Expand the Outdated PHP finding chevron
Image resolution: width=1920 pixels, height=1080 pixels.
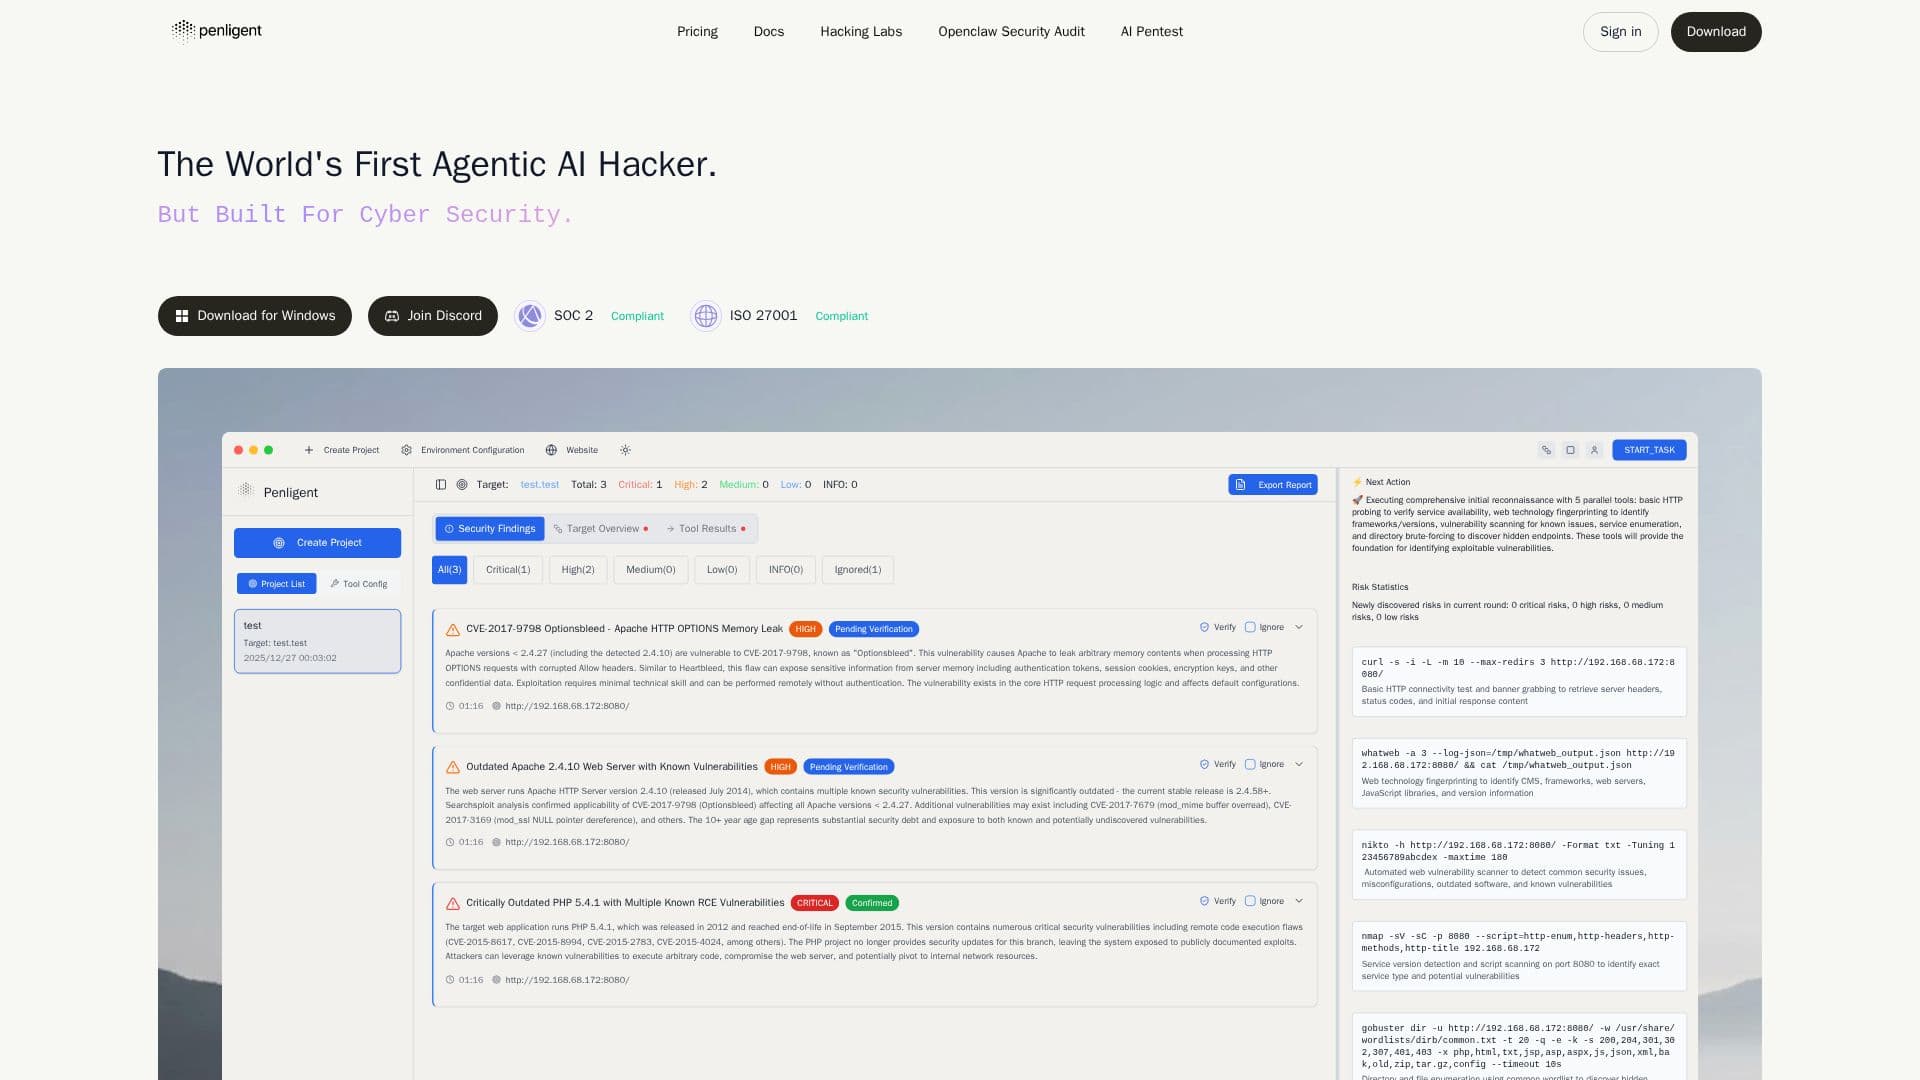[x=1299, y=902]
